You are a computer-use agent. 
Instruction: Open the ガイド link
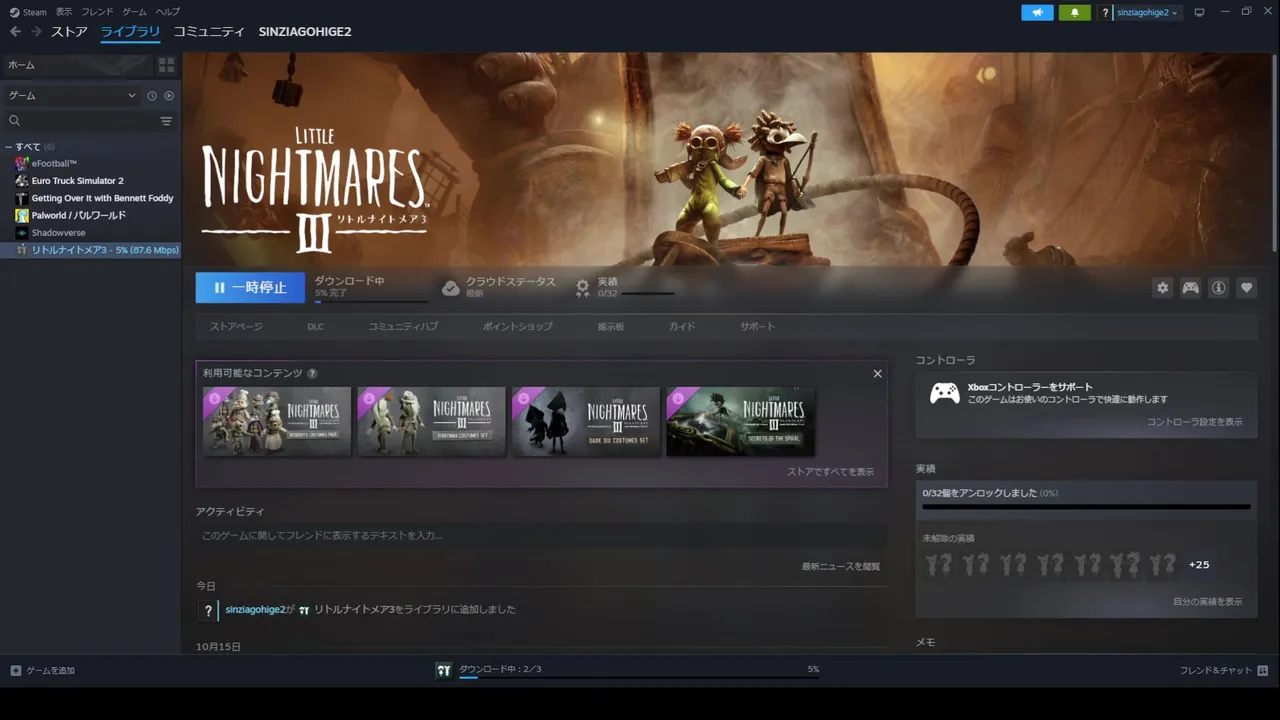tap(682, 327)
